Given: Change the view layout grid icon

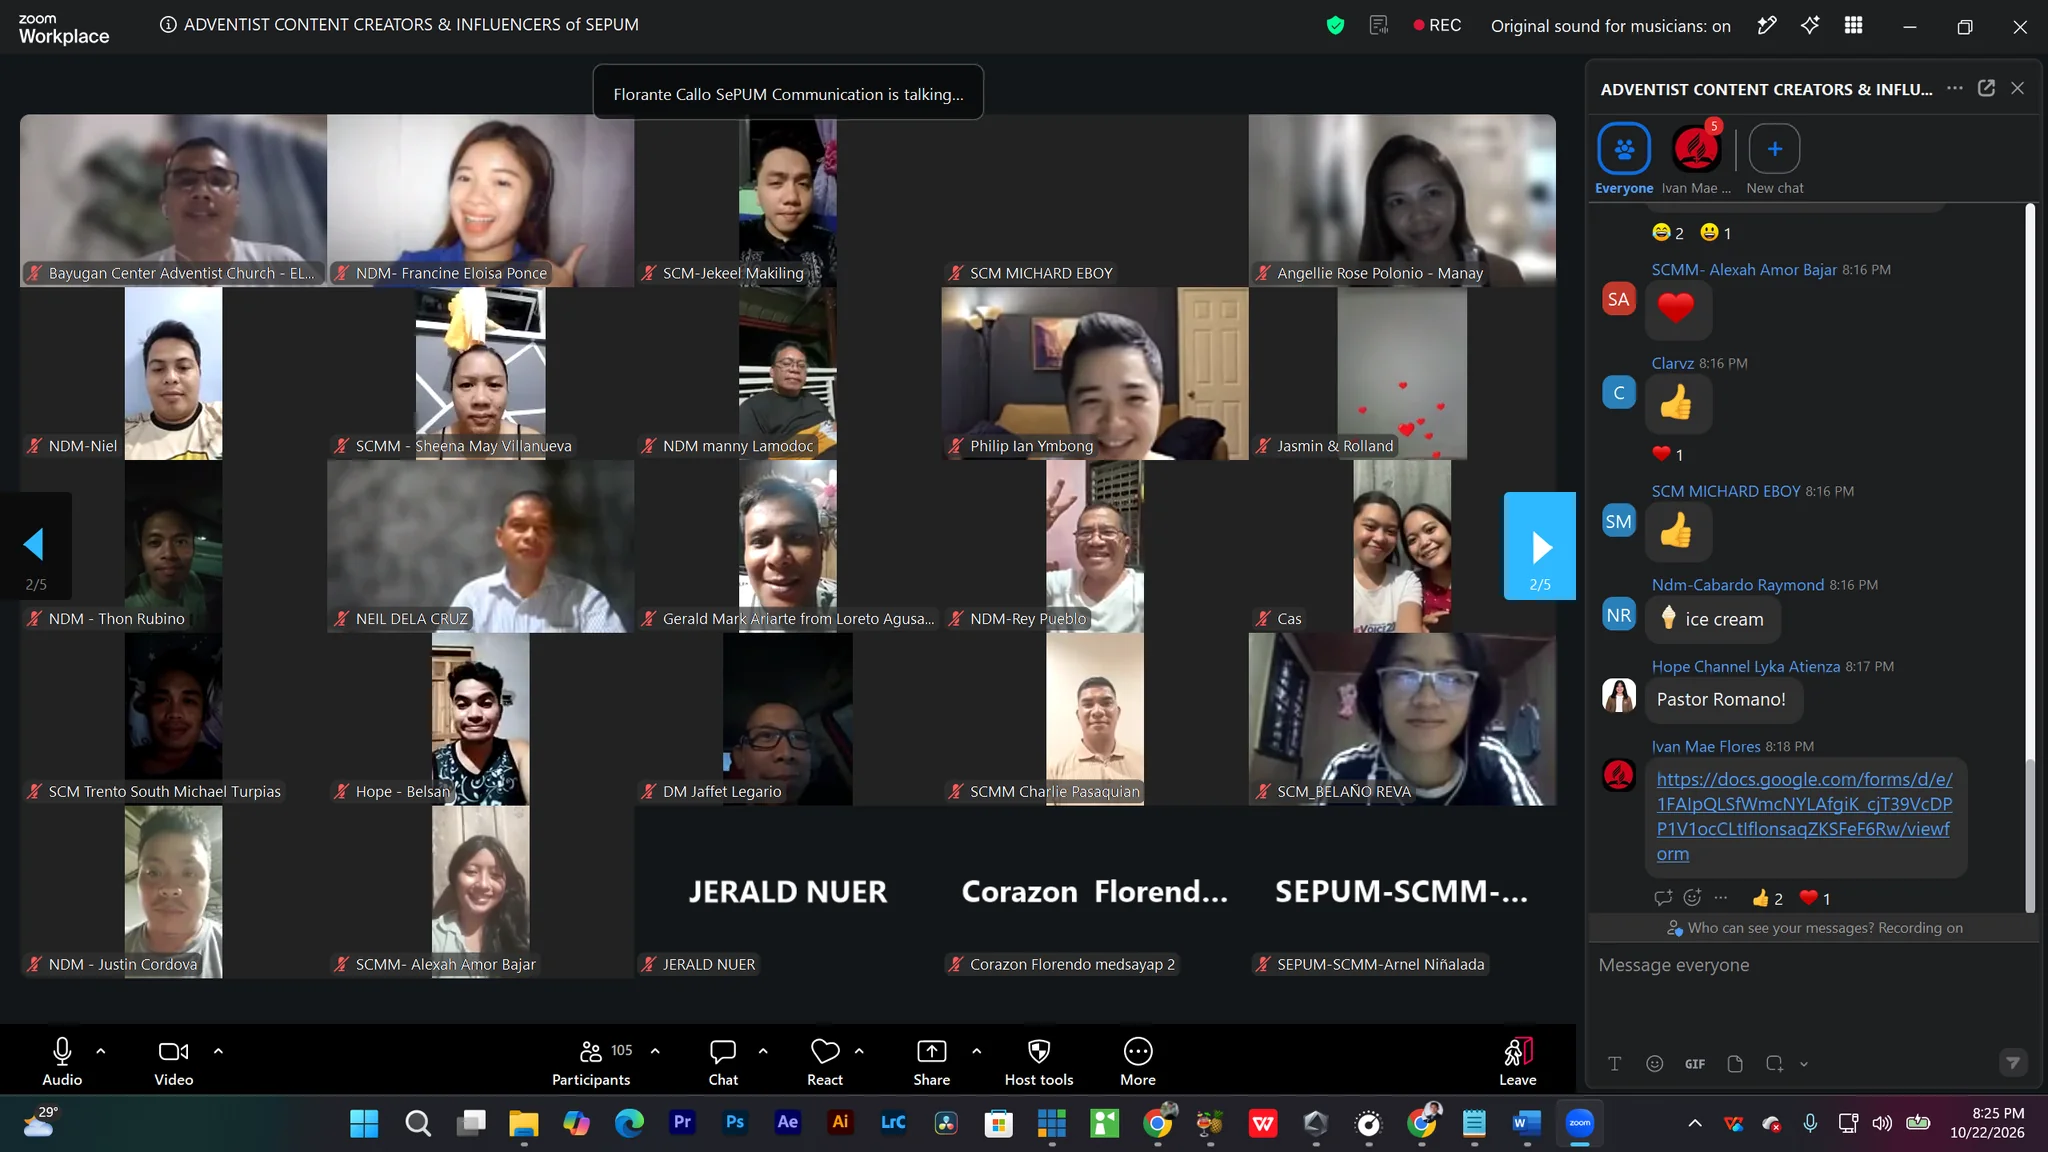Looking at the screenshot, I should 1853,26.
